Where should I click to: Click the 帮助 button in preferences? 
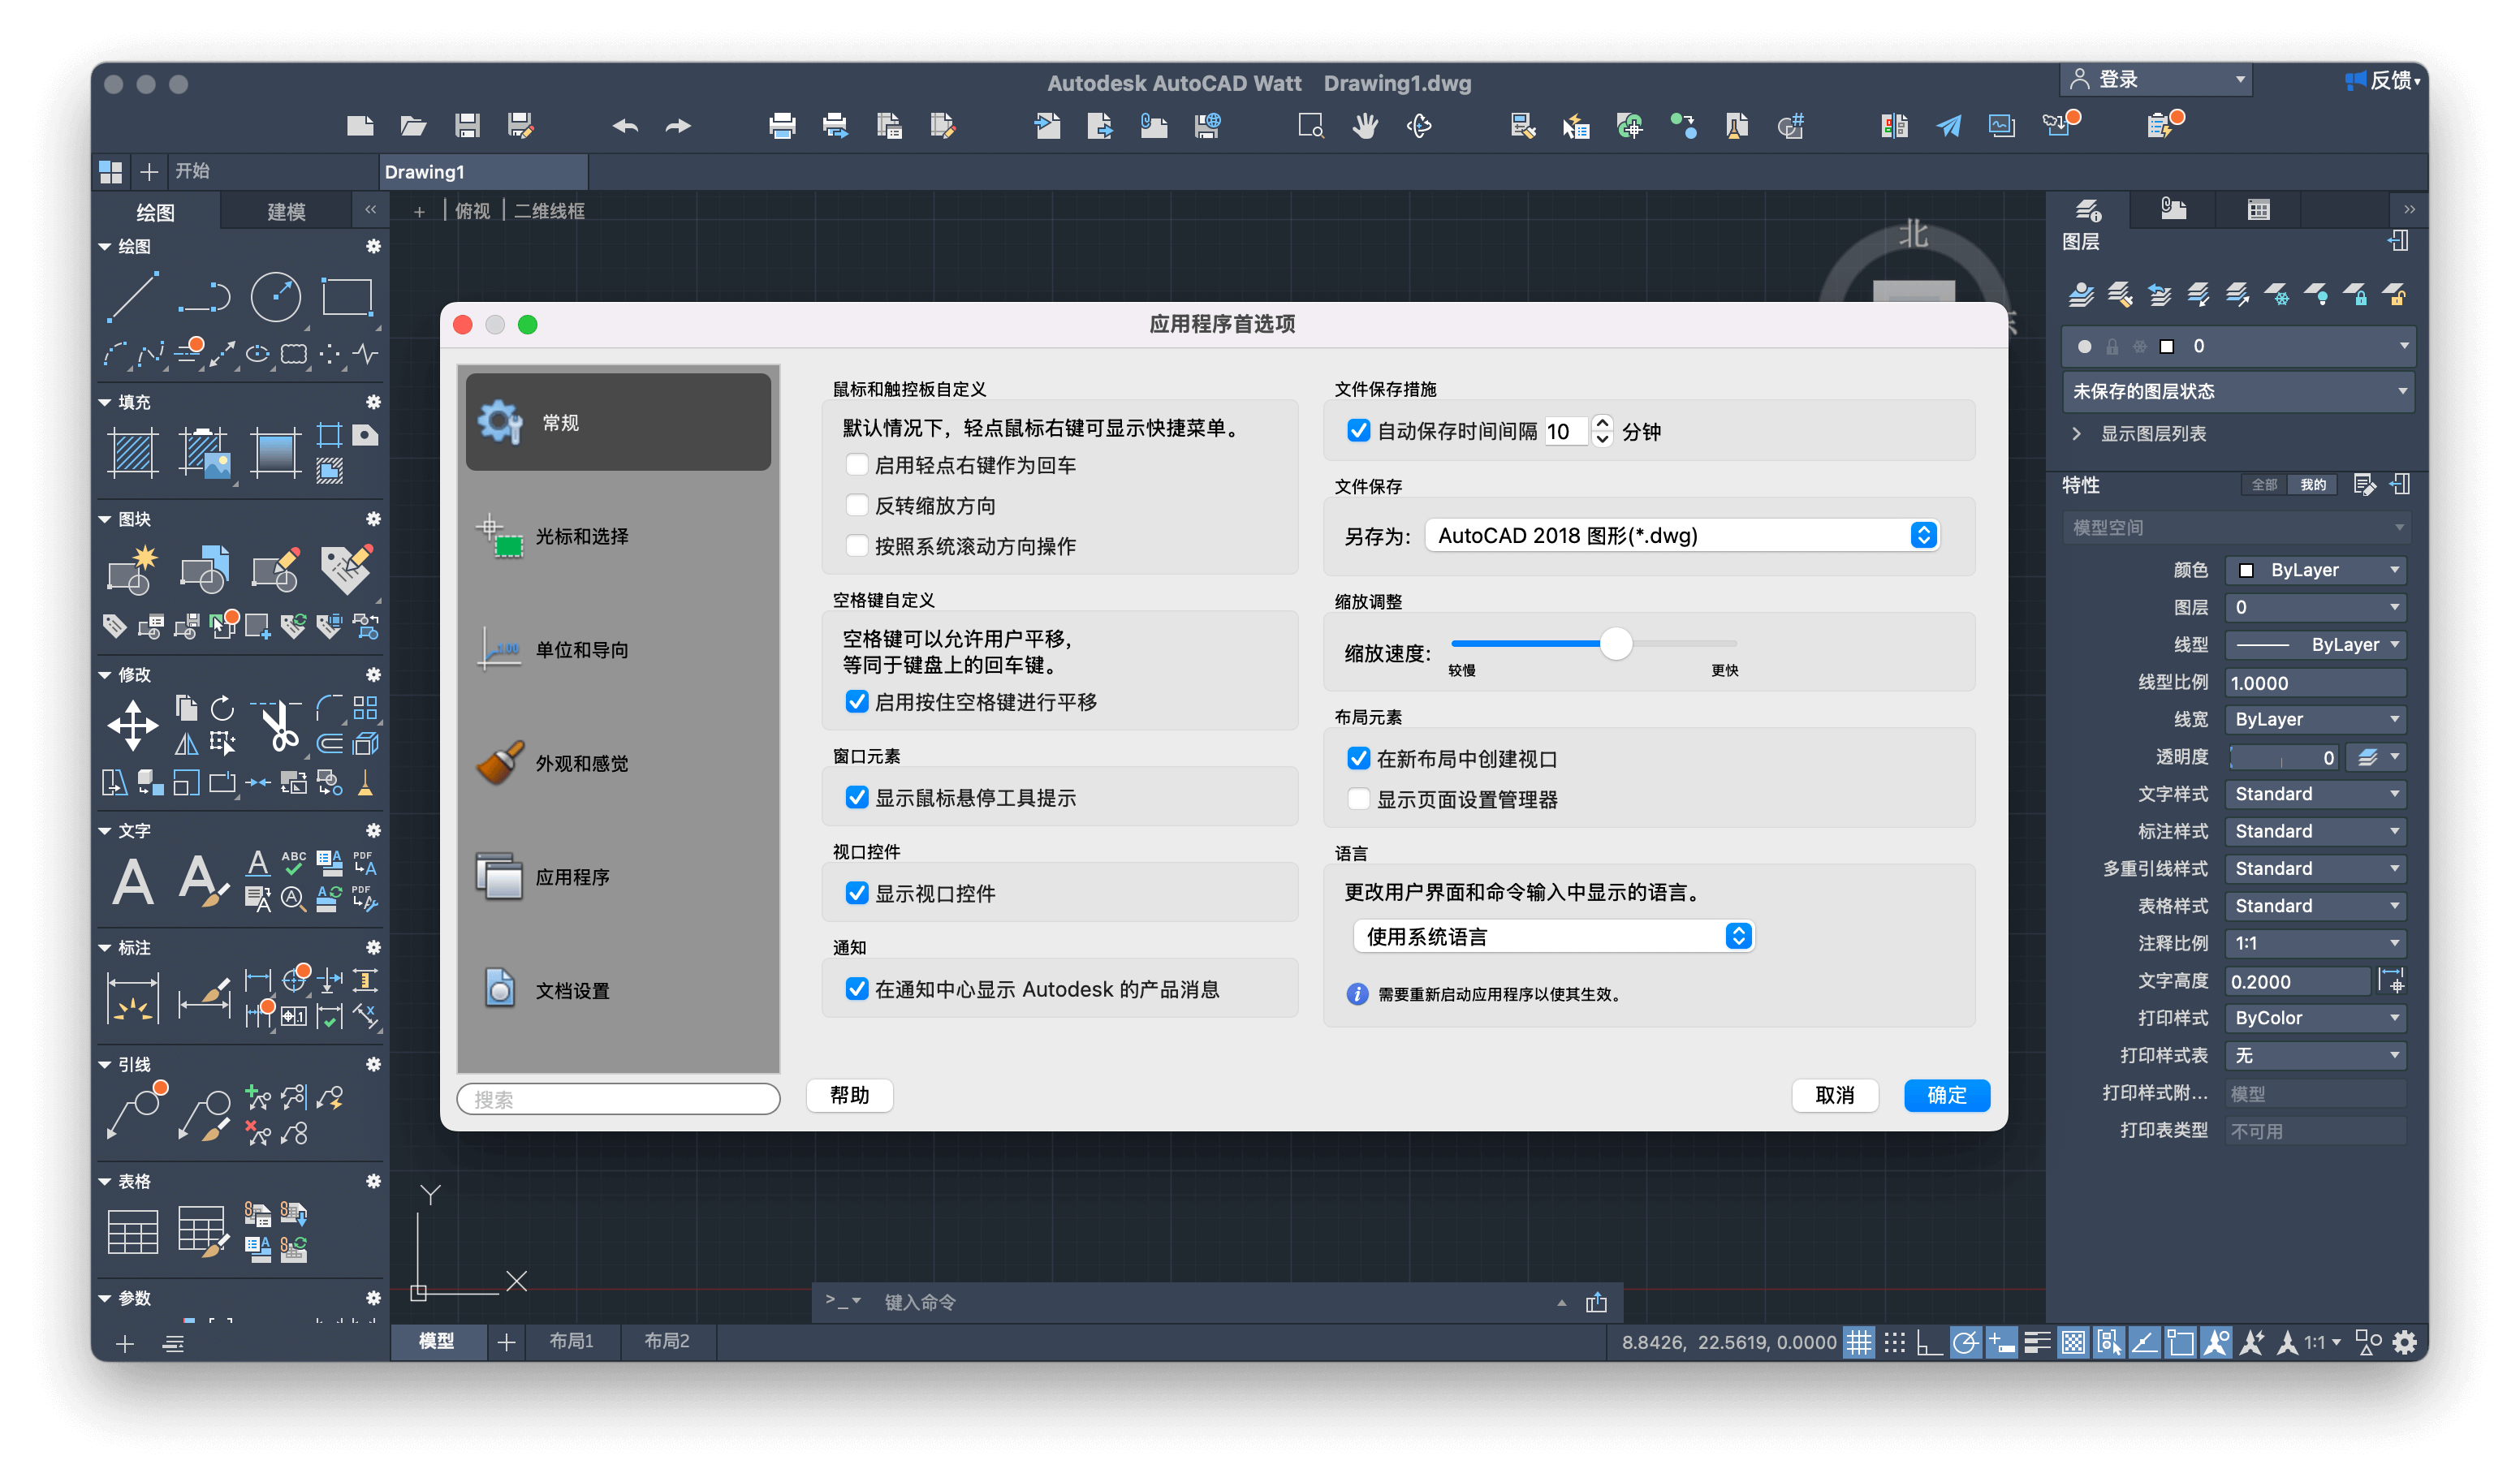[849, 1095]
